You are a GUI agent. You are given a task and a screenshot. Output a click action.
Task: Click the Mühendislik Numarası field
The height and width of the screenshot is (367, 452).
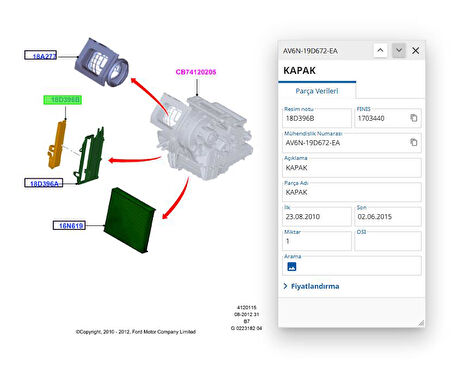[x=352, y=143]
